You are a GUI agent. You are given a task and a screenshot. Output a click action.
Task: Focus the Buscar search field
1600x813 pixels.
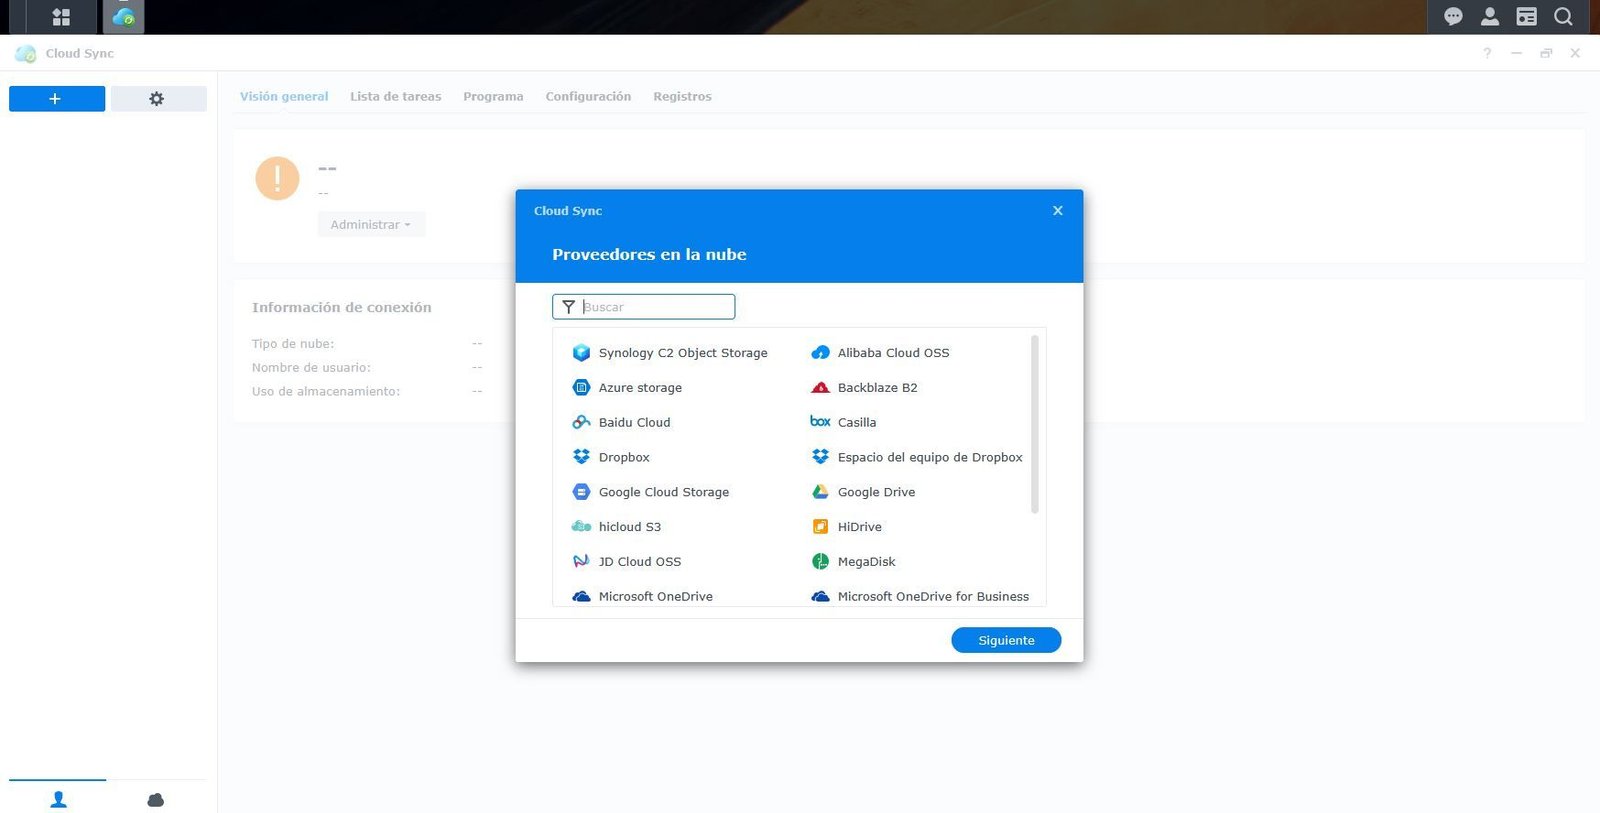click(643, 307)
